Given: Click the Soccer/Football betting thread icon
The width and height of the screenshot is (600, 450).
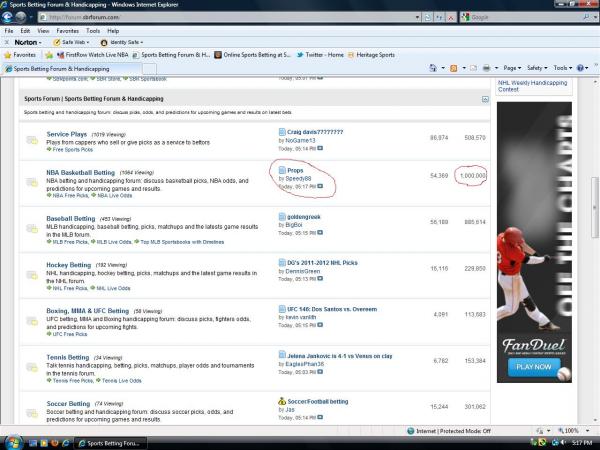Looking at the screenshot, I should [281, 400].
